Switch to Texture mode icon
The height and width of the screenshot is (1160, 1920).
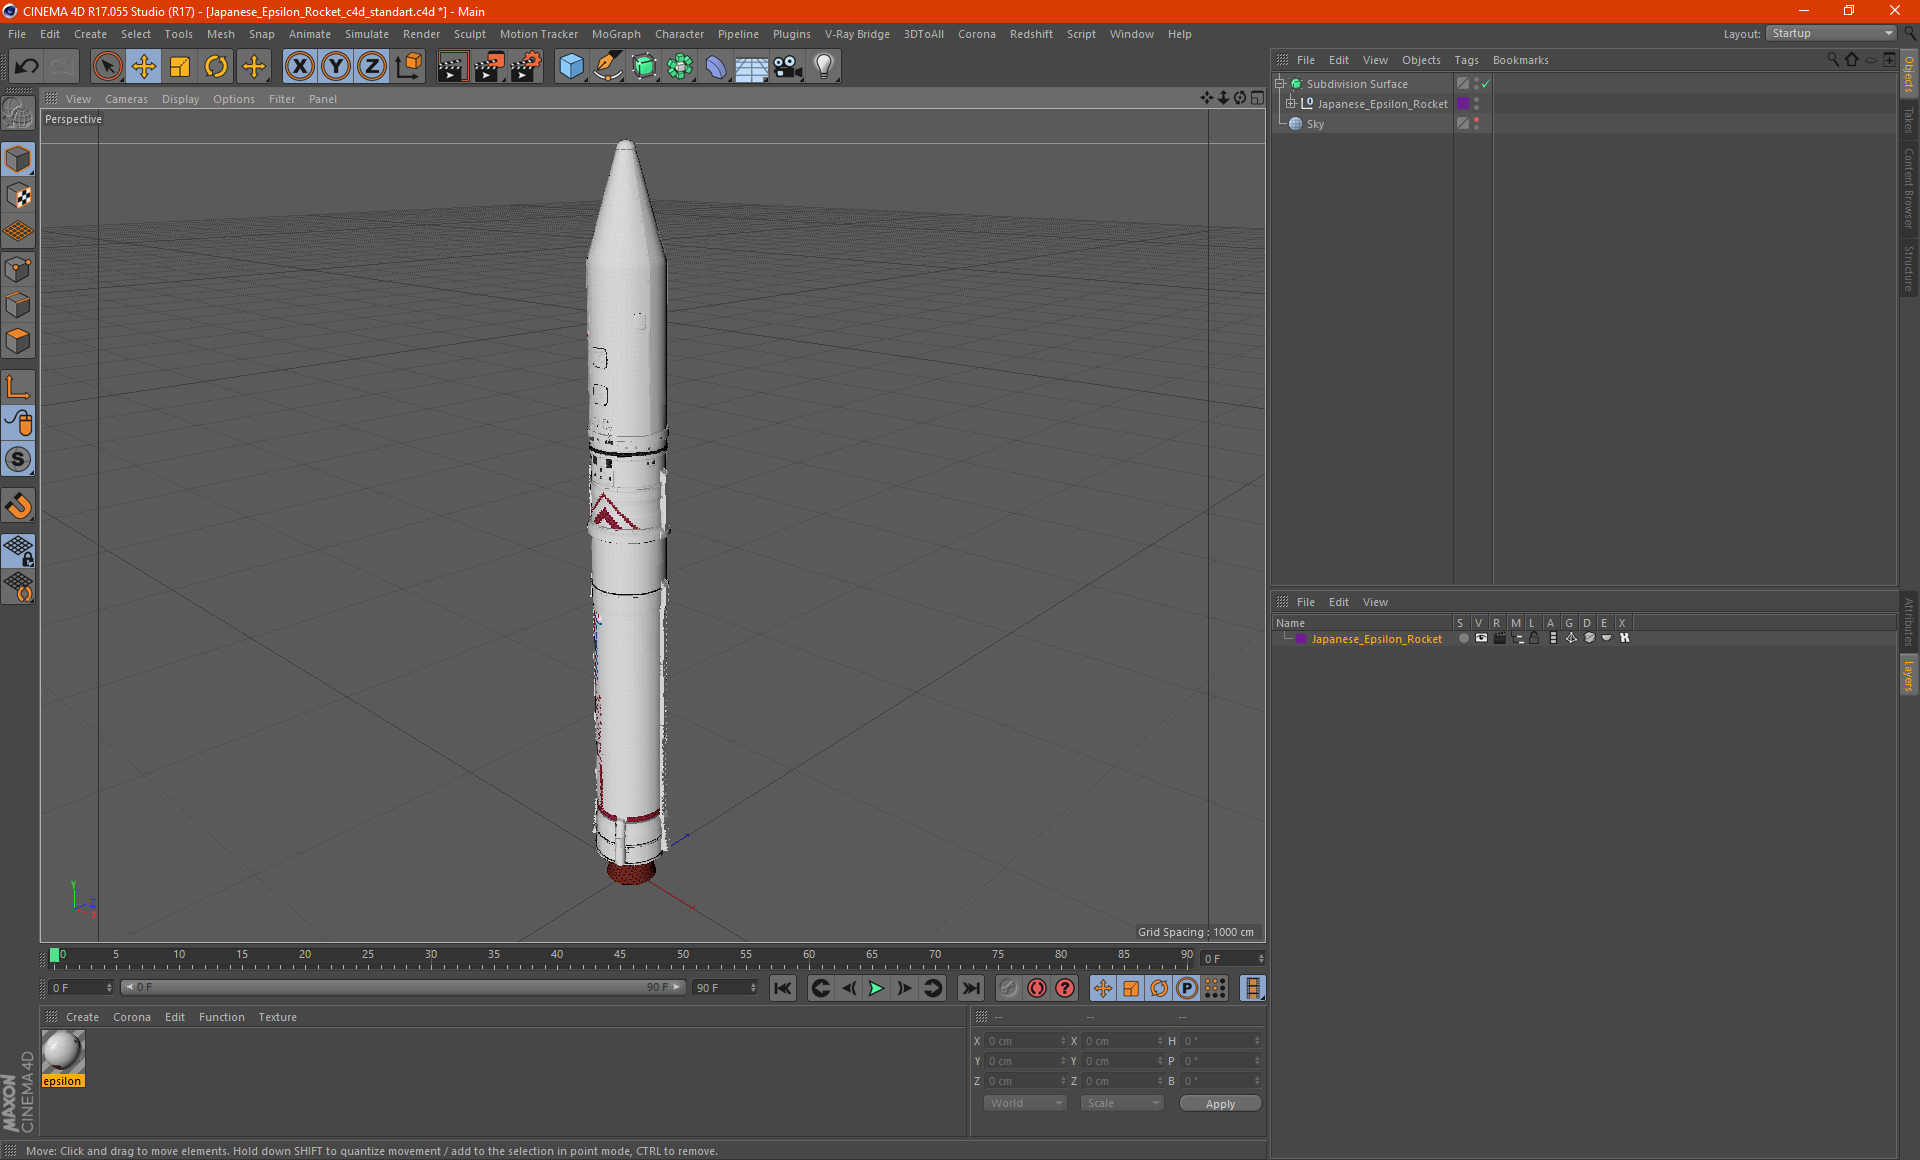18,196
